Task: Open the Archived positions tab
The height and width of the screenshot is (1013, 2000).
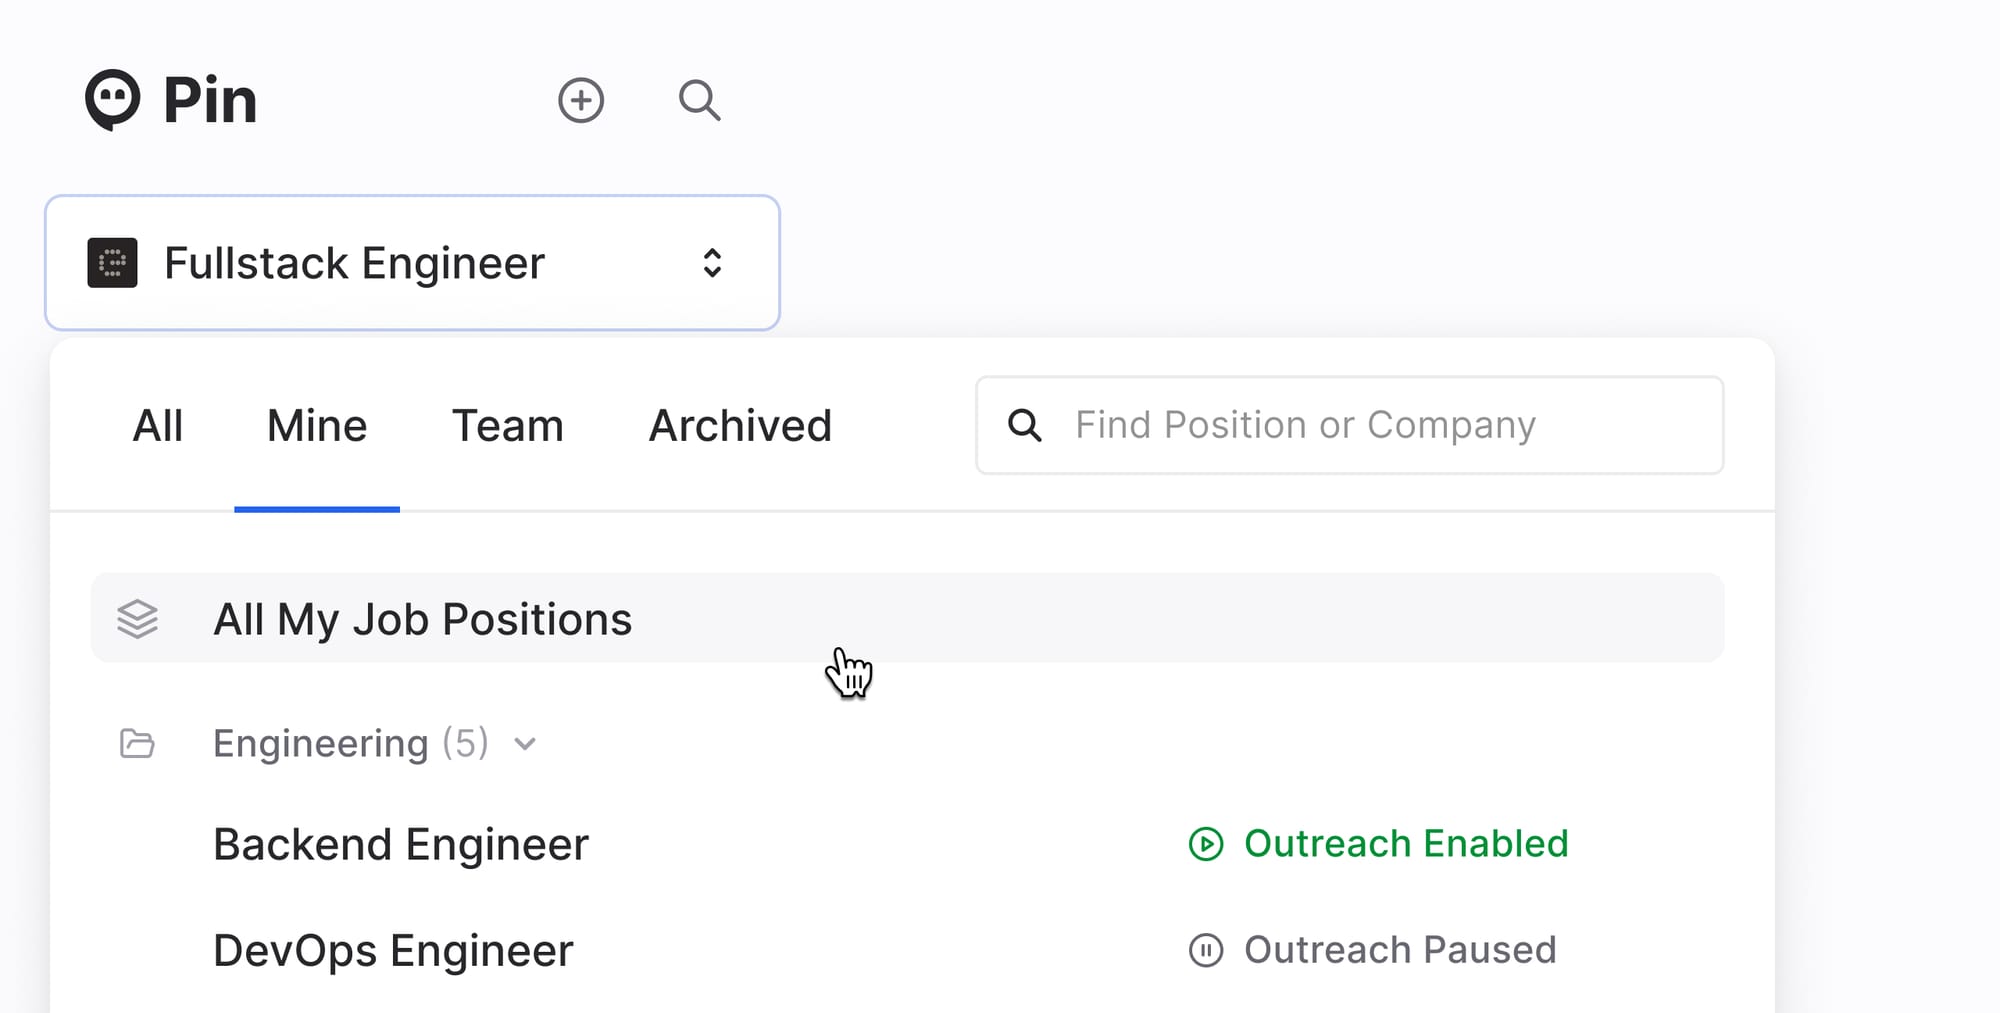Action: point(740,425)
